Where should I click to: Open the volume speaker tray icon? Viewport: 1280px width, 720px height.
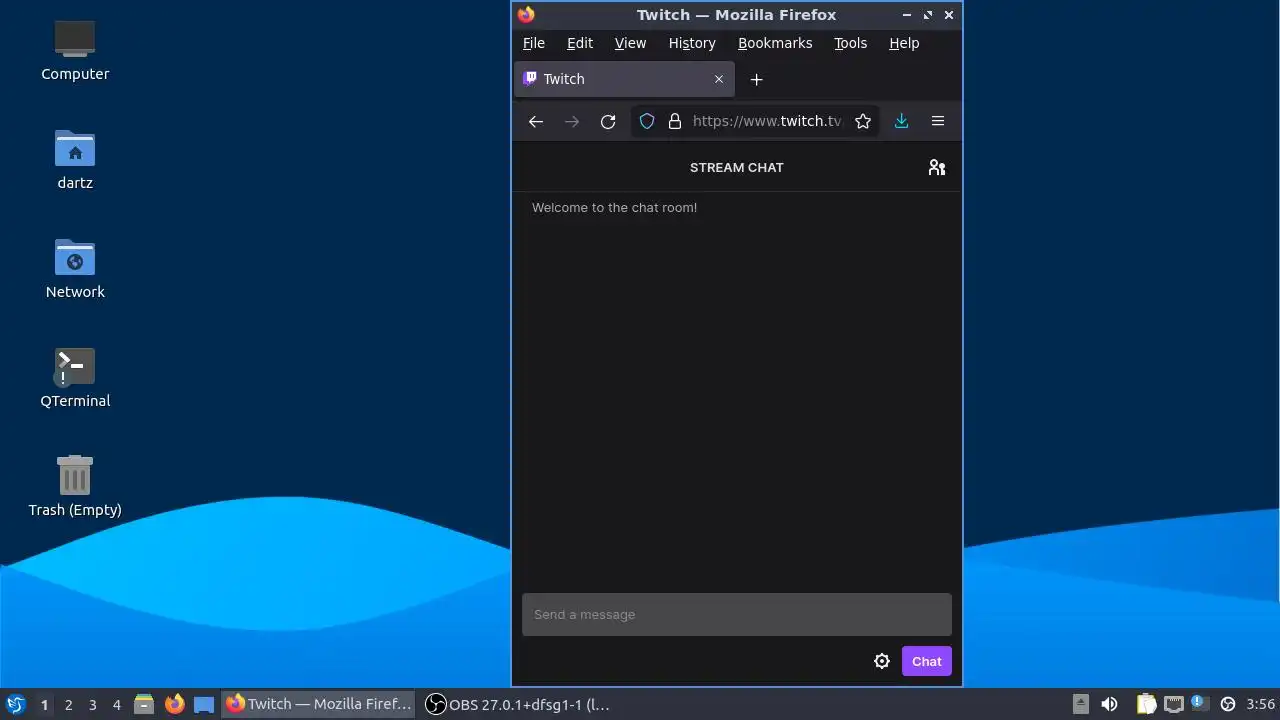1109,704
